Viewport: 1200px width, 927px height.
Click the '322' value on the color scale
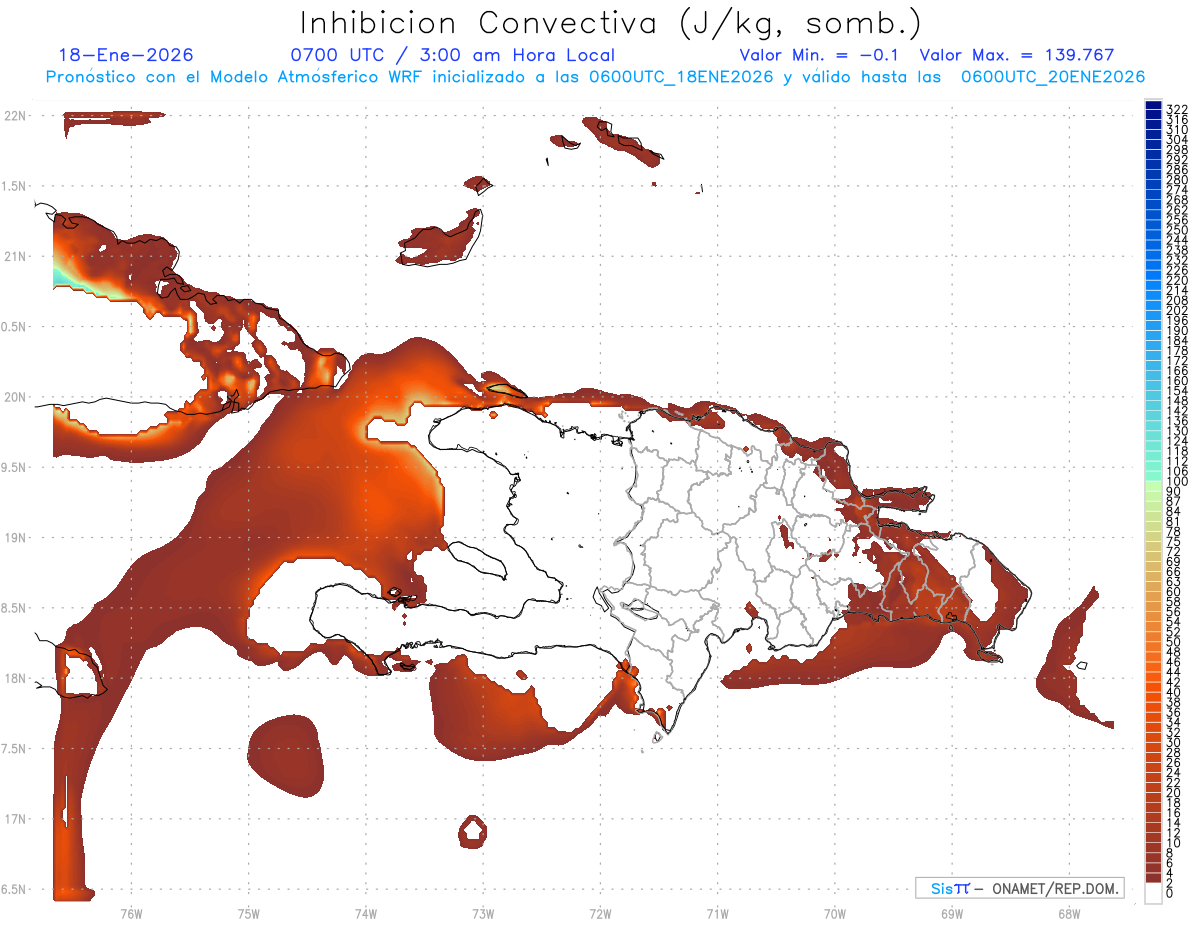coord(1176,109)
